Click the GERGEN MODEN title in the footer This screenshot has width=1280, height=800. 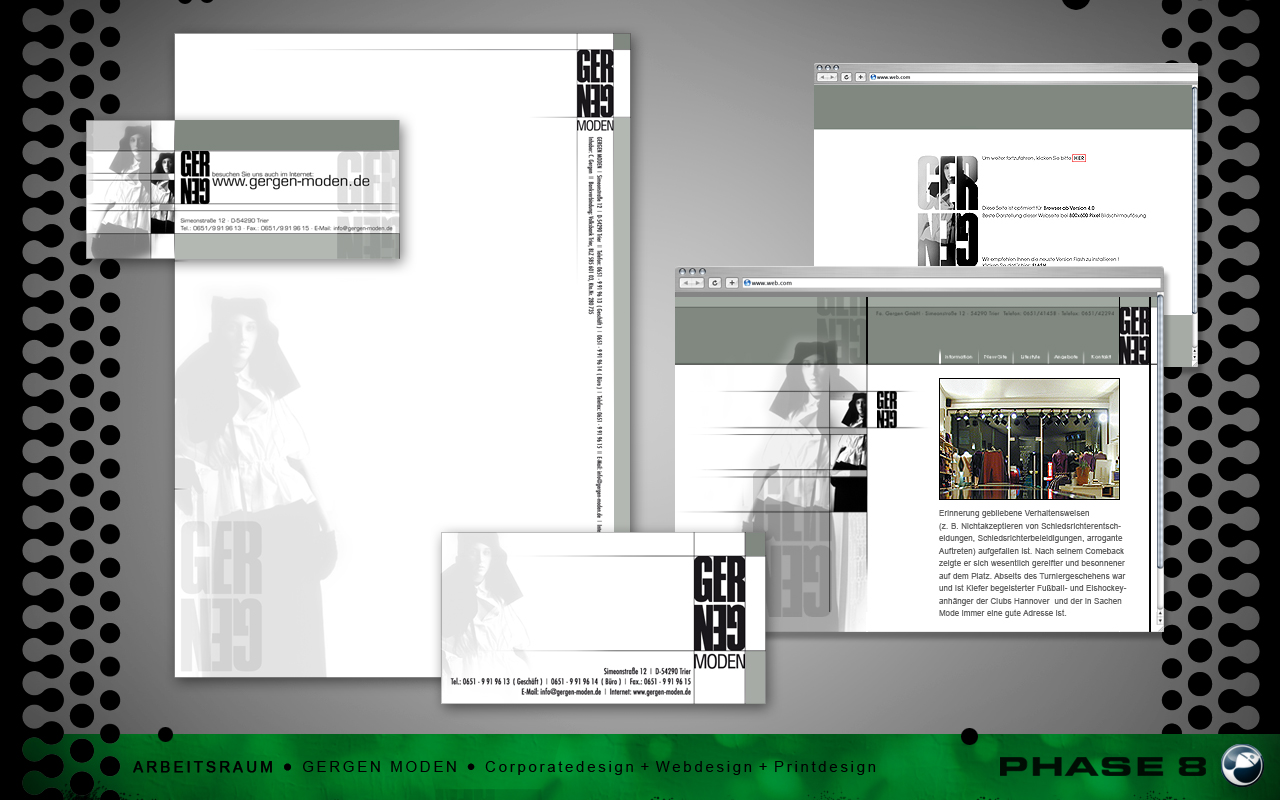381,767
